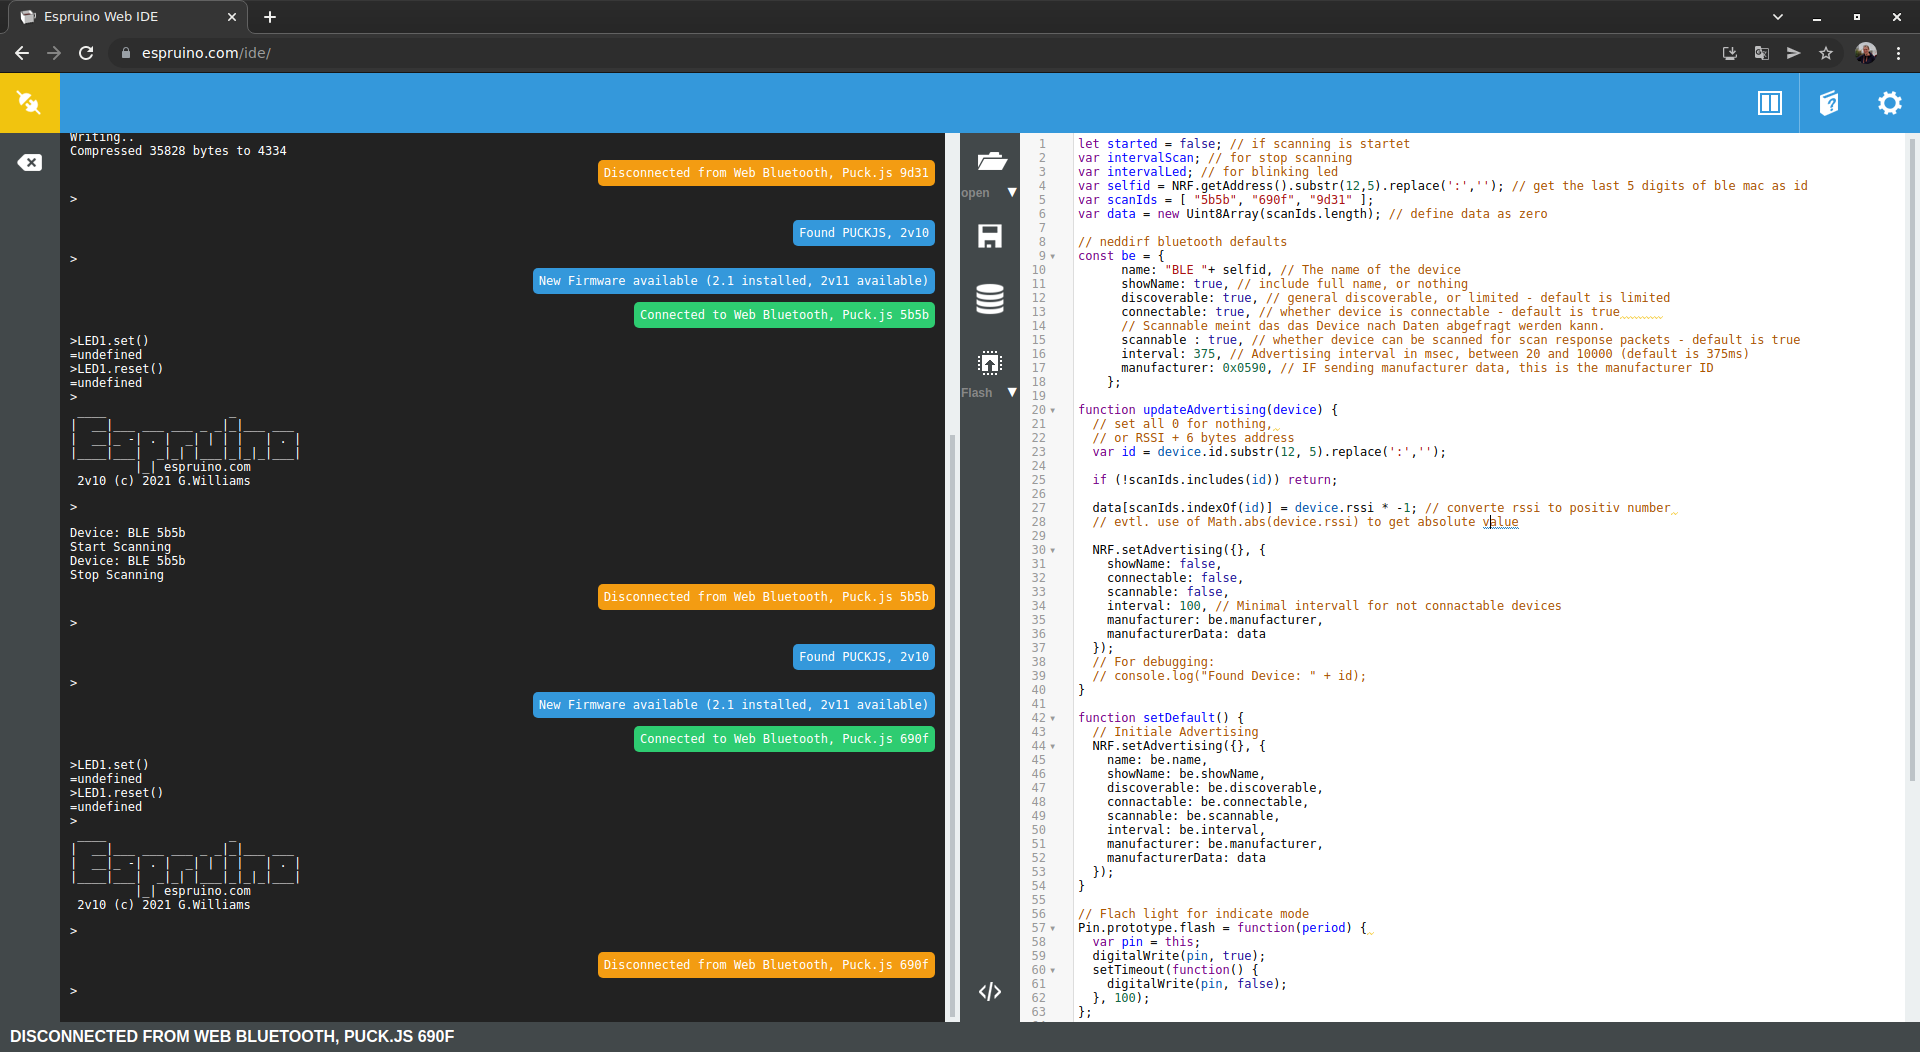This screenshot has height=1052, width=1920.
Task: Click the Disconnected Puck.js 5b5b notification
Action: 766,597
